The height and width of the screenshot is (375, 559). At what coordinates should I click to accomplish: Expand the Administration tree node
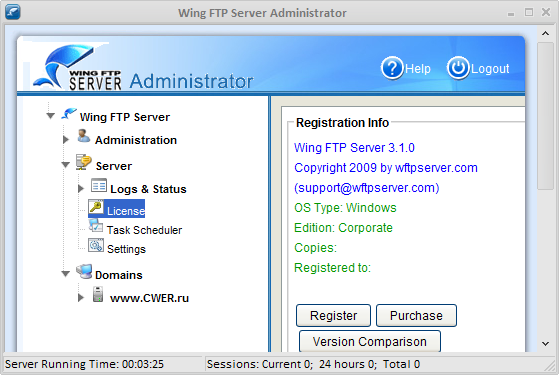coord(66,140)
